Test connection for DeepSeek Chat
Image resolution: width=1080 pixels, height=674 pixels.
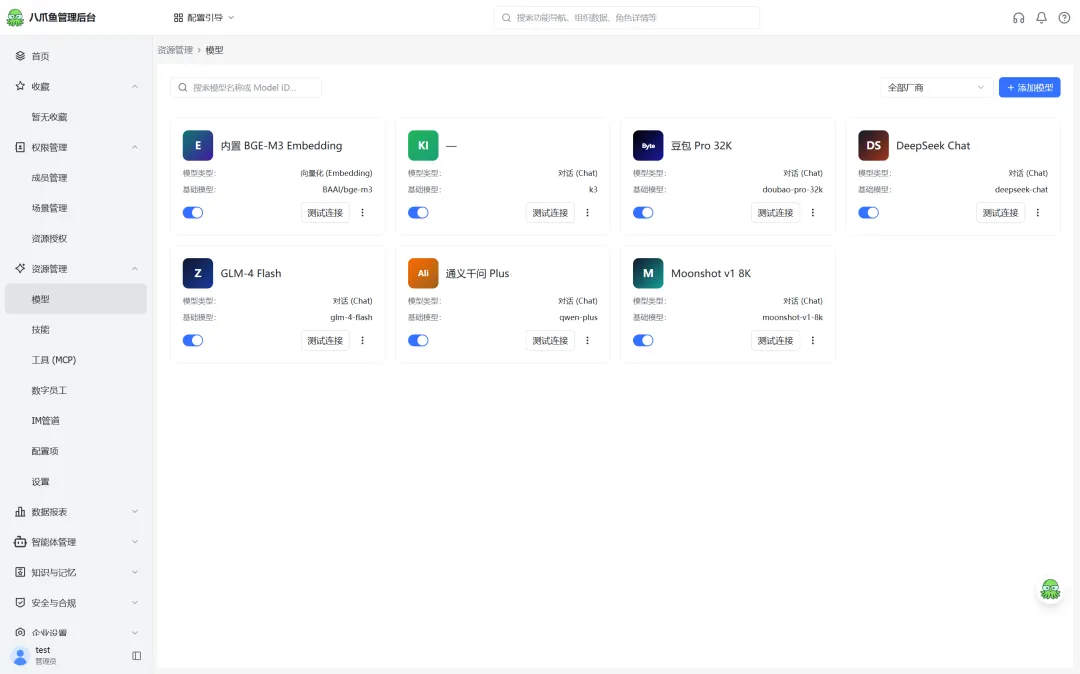click(x=1000, y=213)
